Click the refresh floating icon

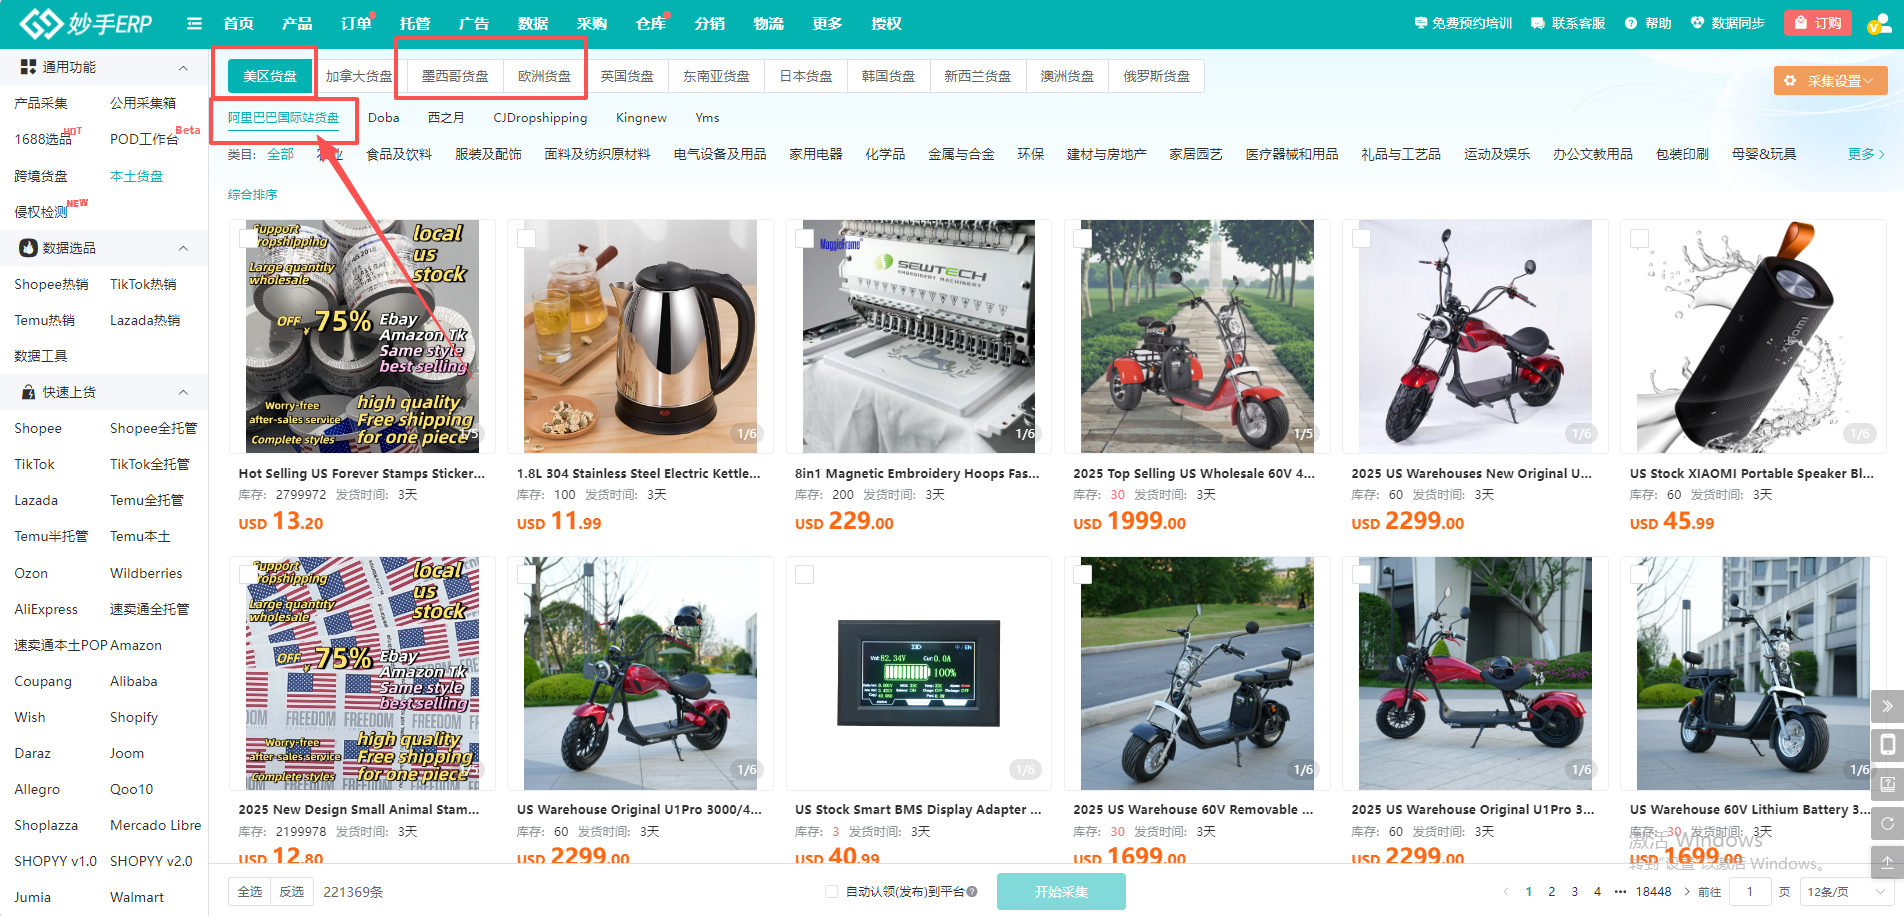pos(1887,823)
